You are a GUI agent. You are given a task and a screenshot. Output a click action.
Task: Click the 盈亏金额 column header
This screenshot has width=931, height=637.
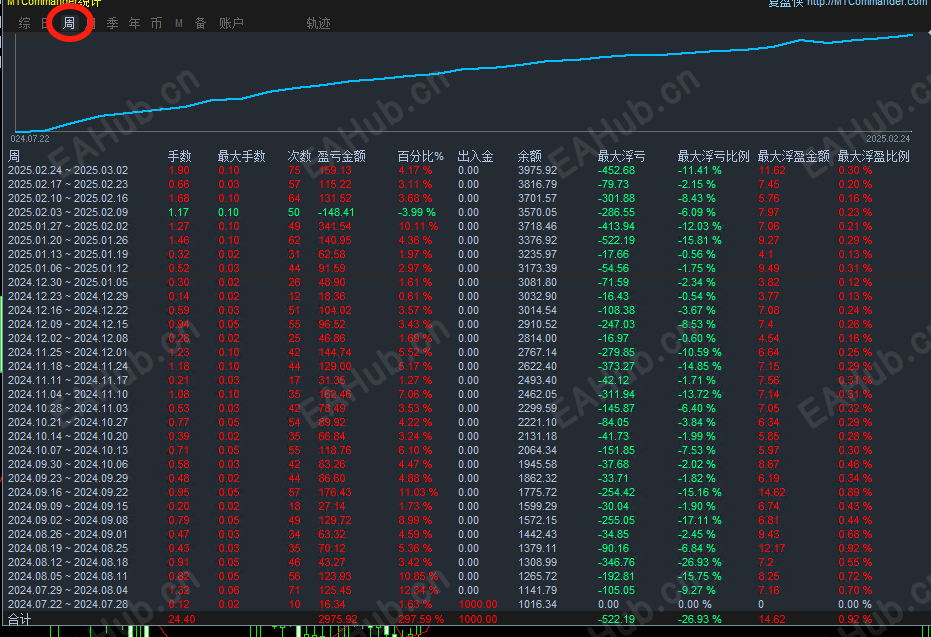(x=341, y=156)
